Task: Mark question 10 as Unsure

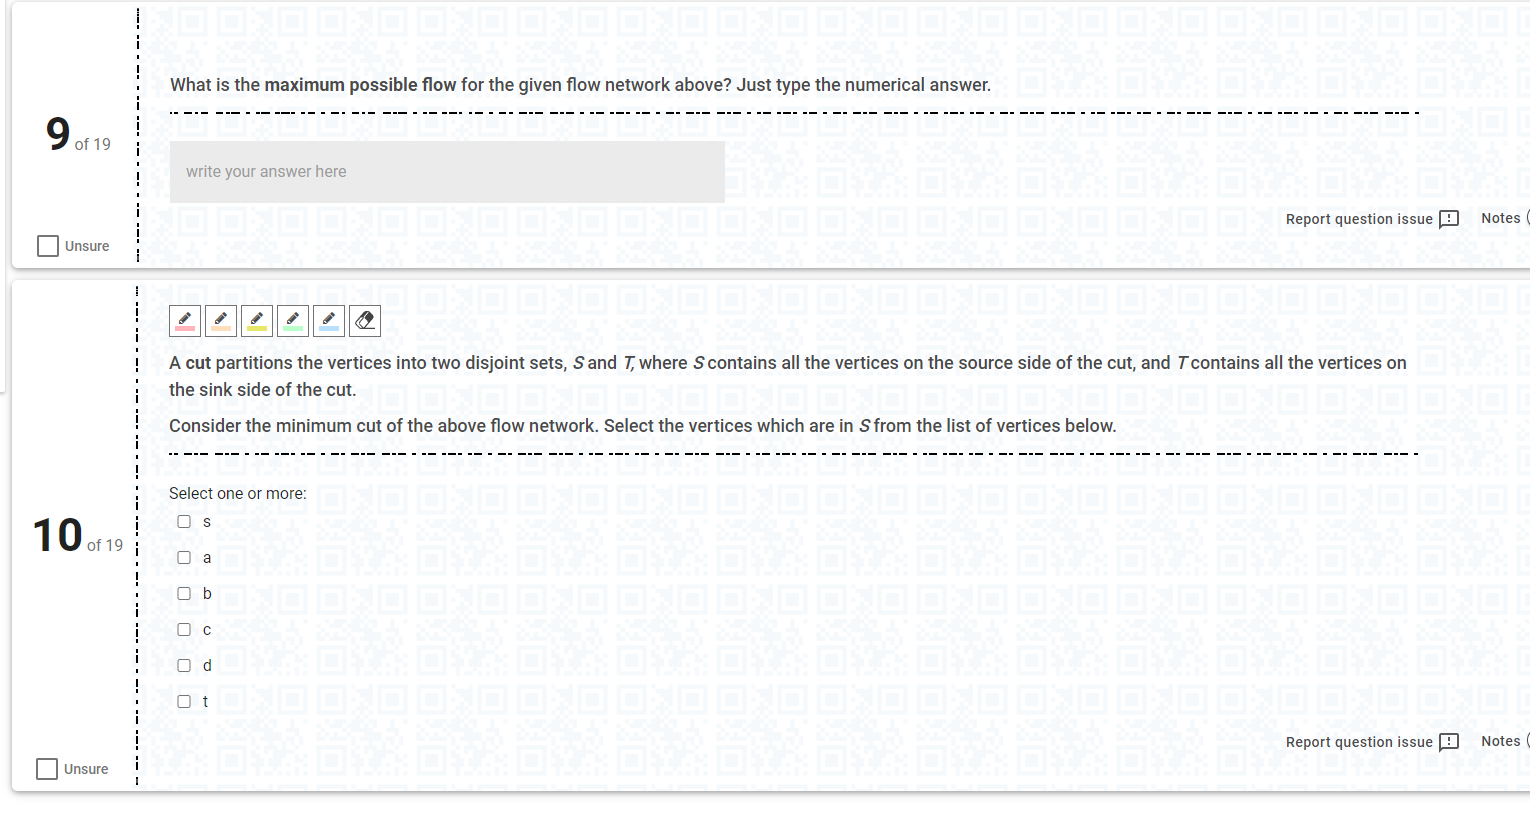Action: coord(47,768)
